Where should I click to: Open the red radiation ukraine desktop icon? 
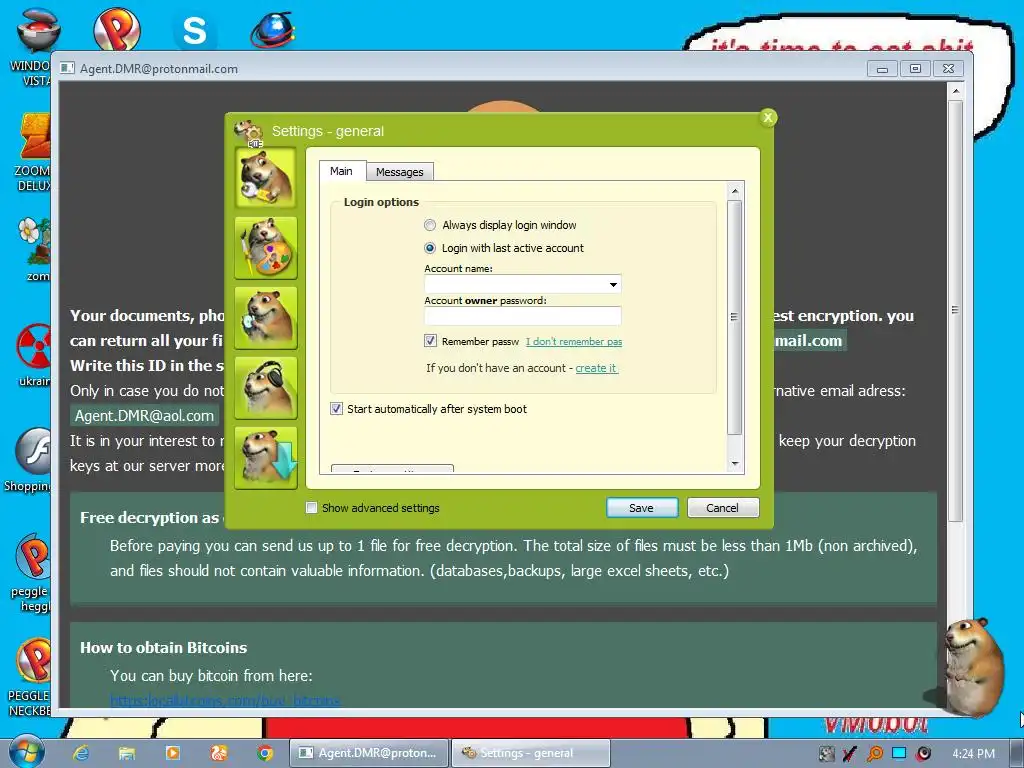[x=34, y=355]
